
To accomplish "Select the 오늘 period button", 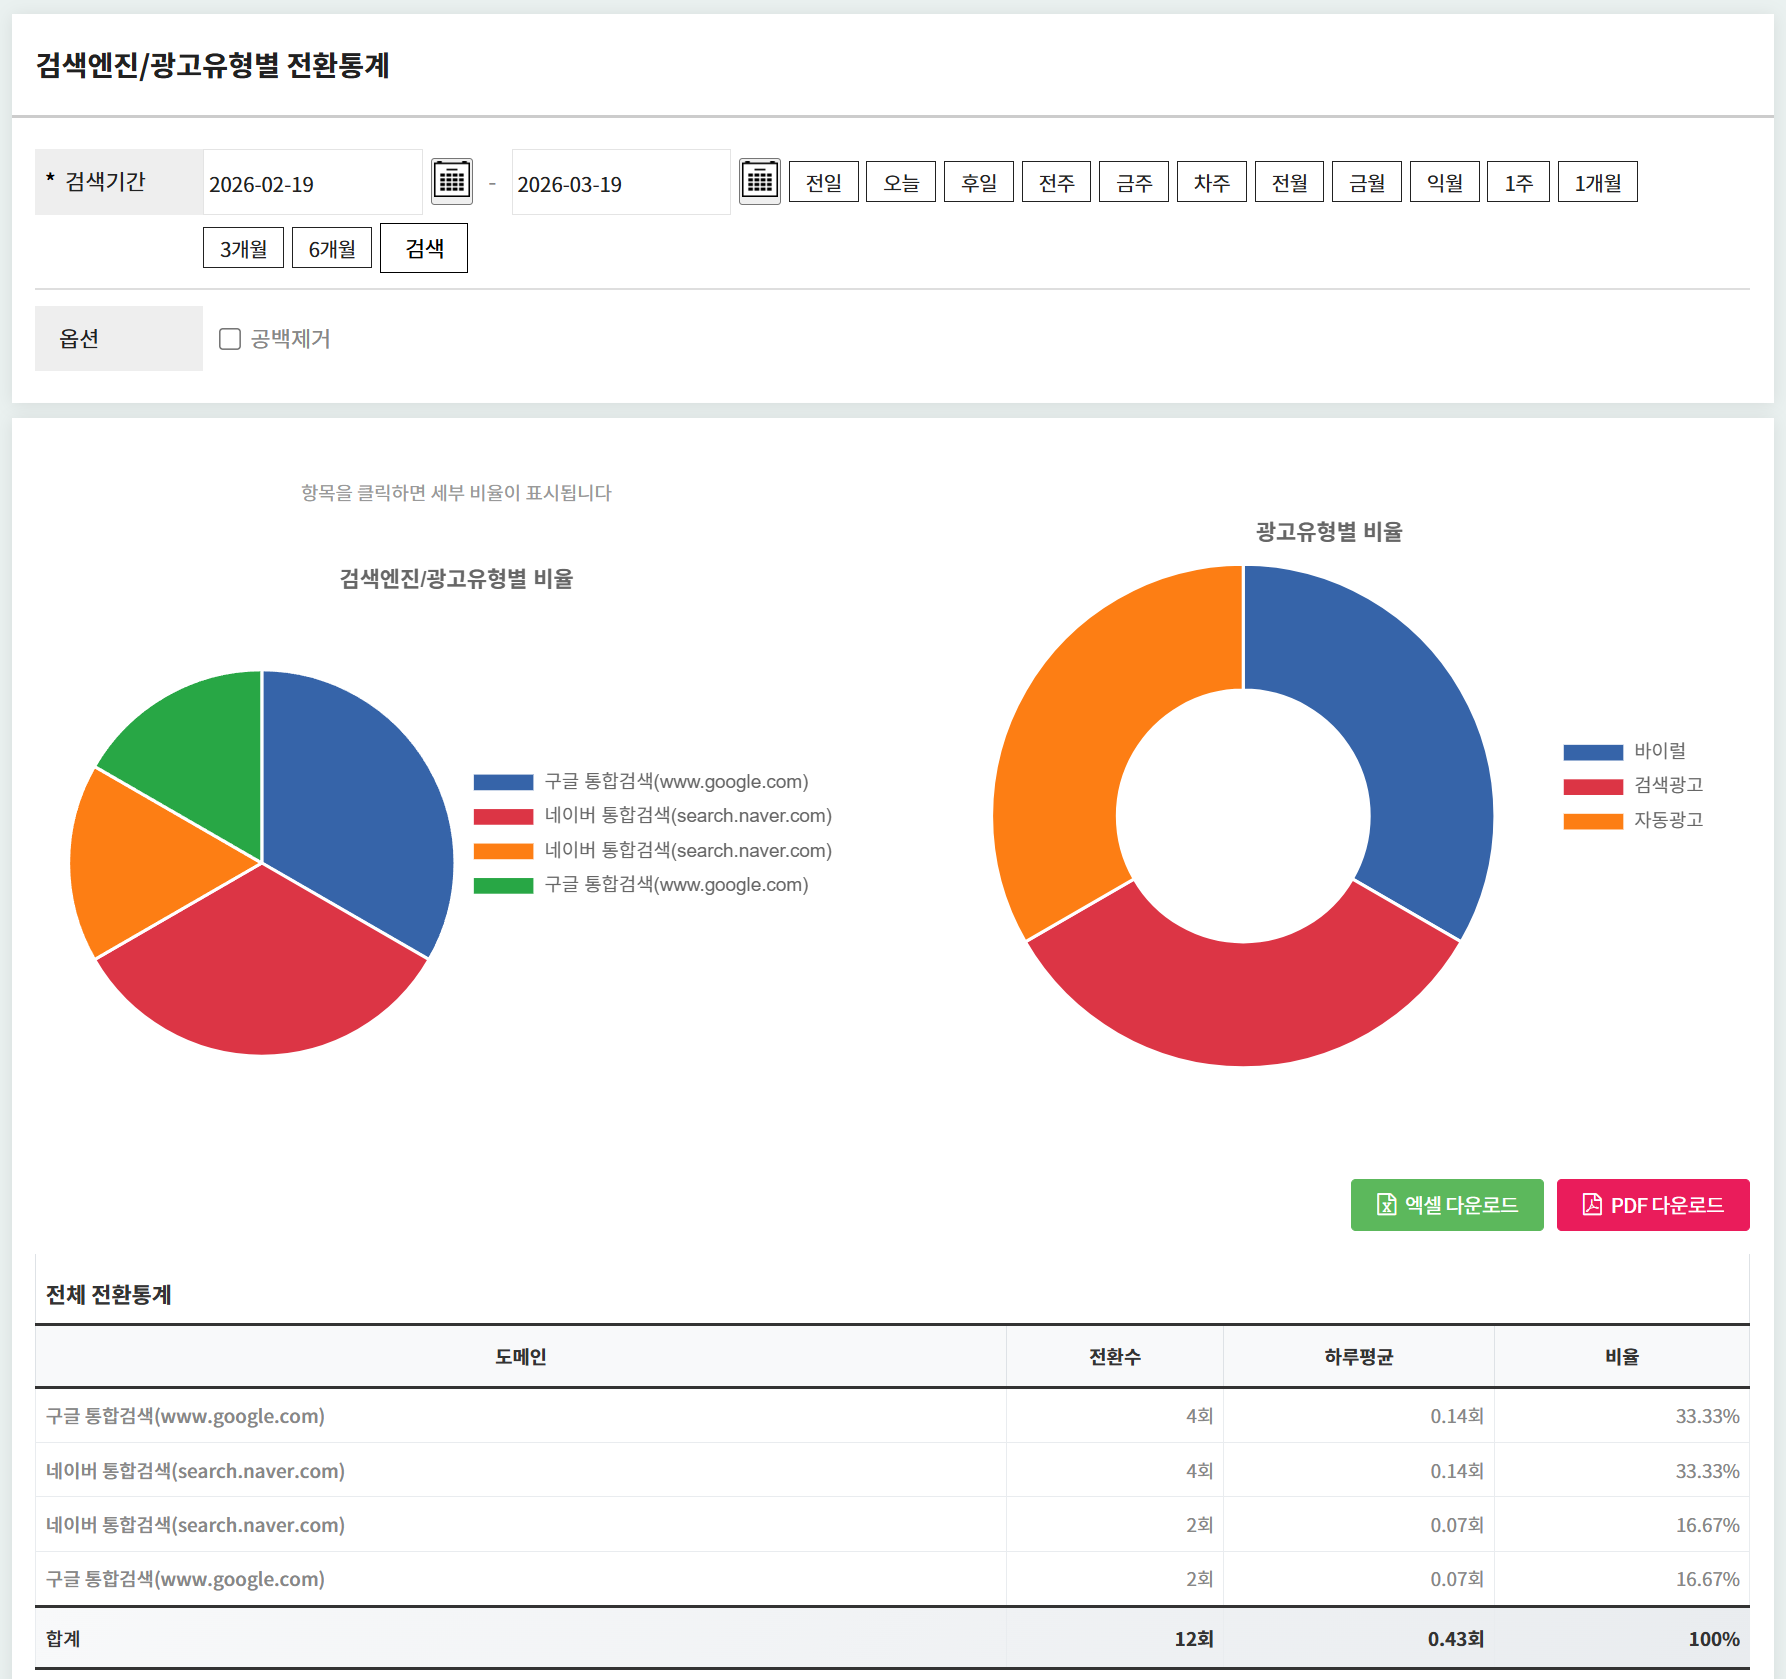I will coord(900,182).
